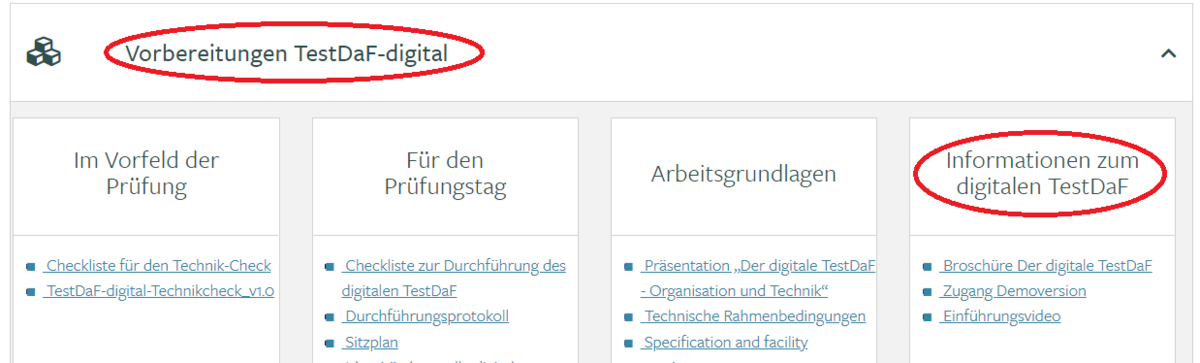Open Checkliste zur Durchführung des digitalen TestDaF
Screen dimensions: 1200x363
click(x=453, y=279)
